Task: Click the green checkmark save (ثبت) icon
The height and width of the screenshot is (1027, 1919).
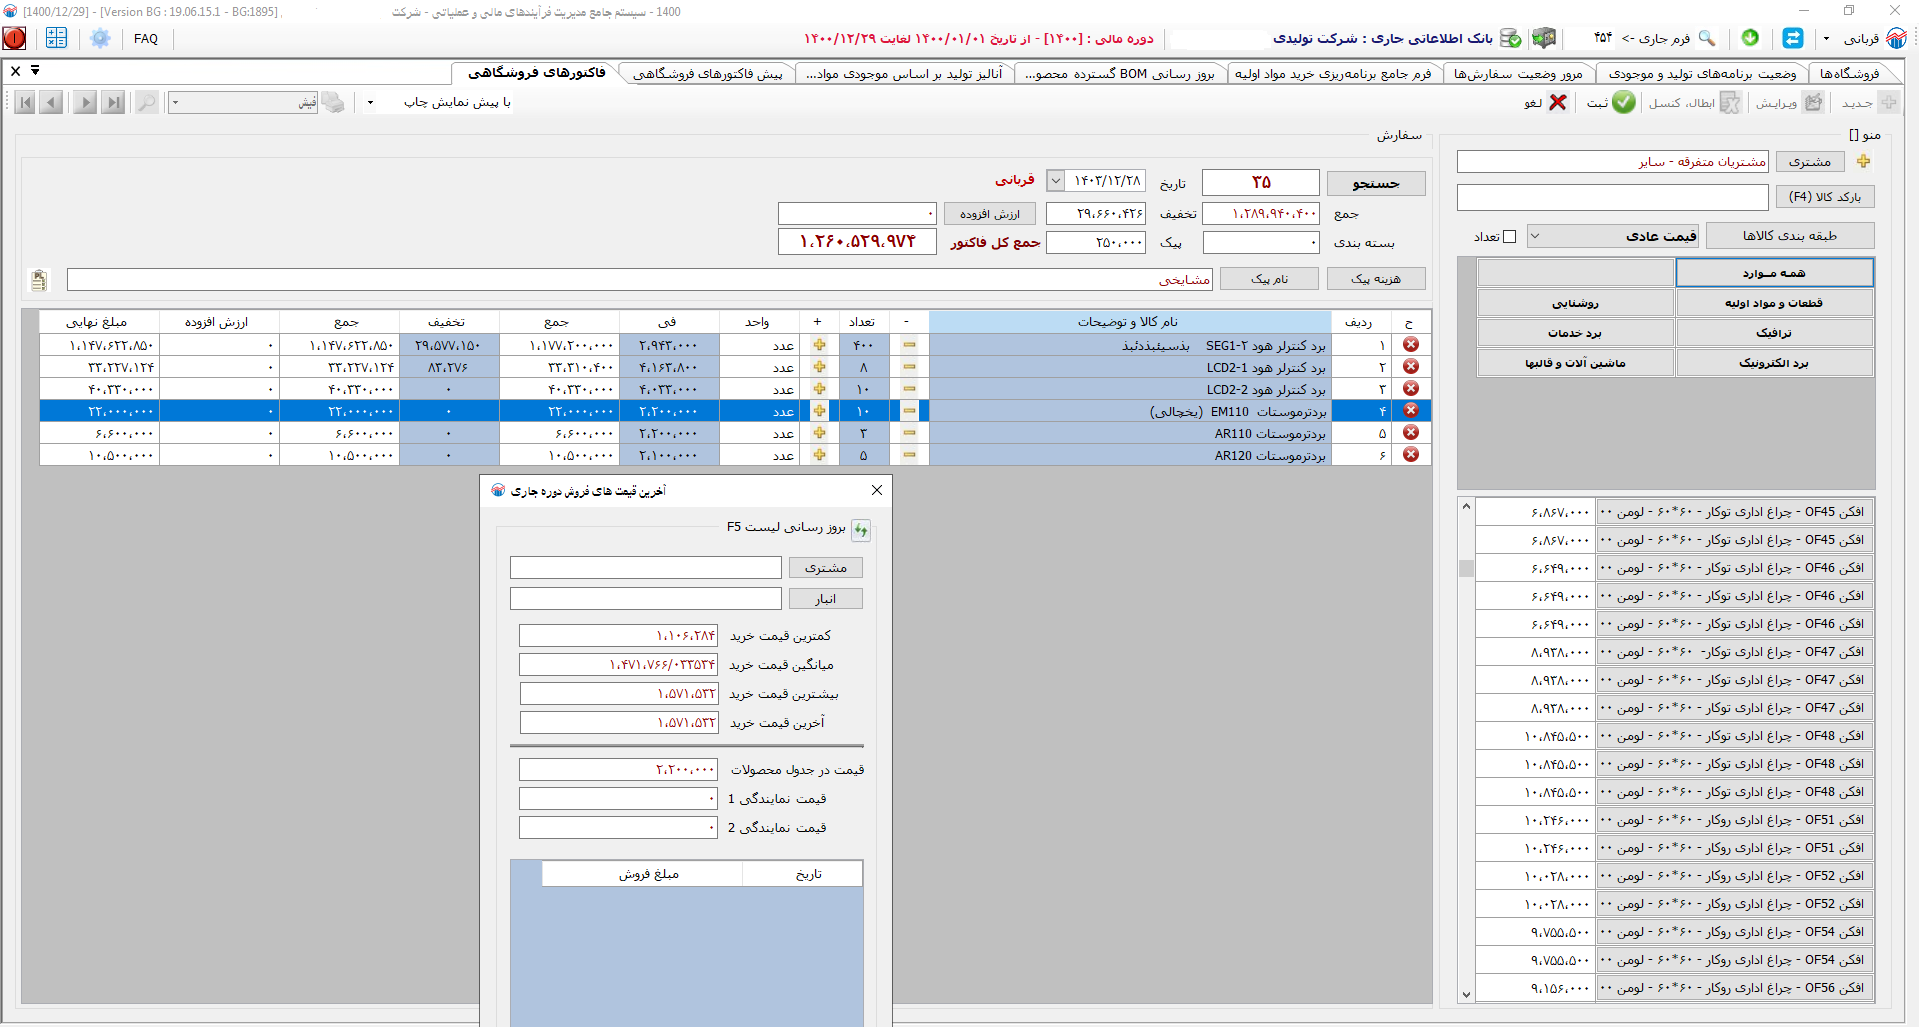Action: click(x=1624, y=102)
